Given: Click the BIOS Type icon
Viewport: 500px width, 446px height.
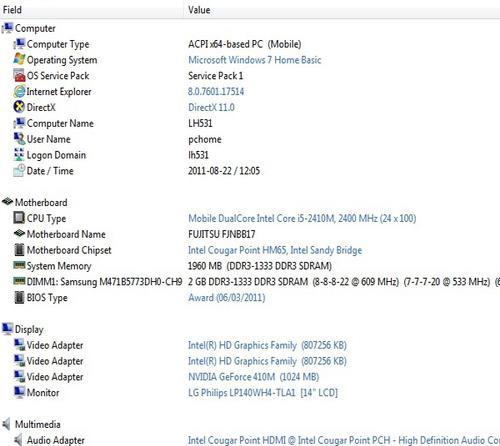Looking at the screenshot, I should coord(19,297).
